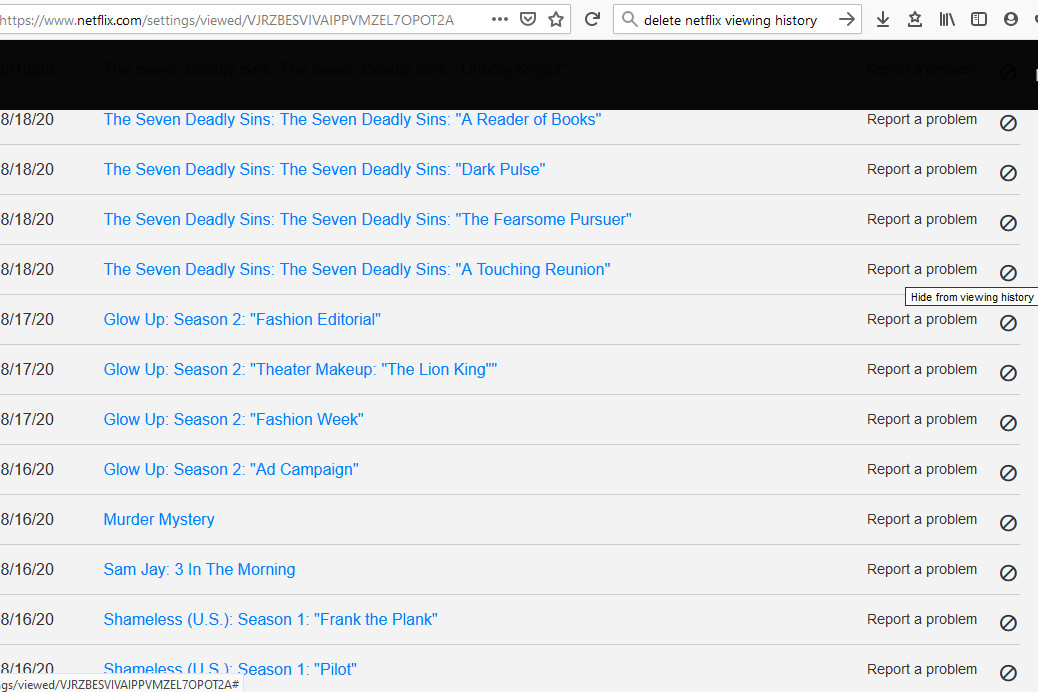Viewport: 1038px width, 692px height.
Task: Open Shameless "Frank the Plank" link
Action: pos(271,619)
